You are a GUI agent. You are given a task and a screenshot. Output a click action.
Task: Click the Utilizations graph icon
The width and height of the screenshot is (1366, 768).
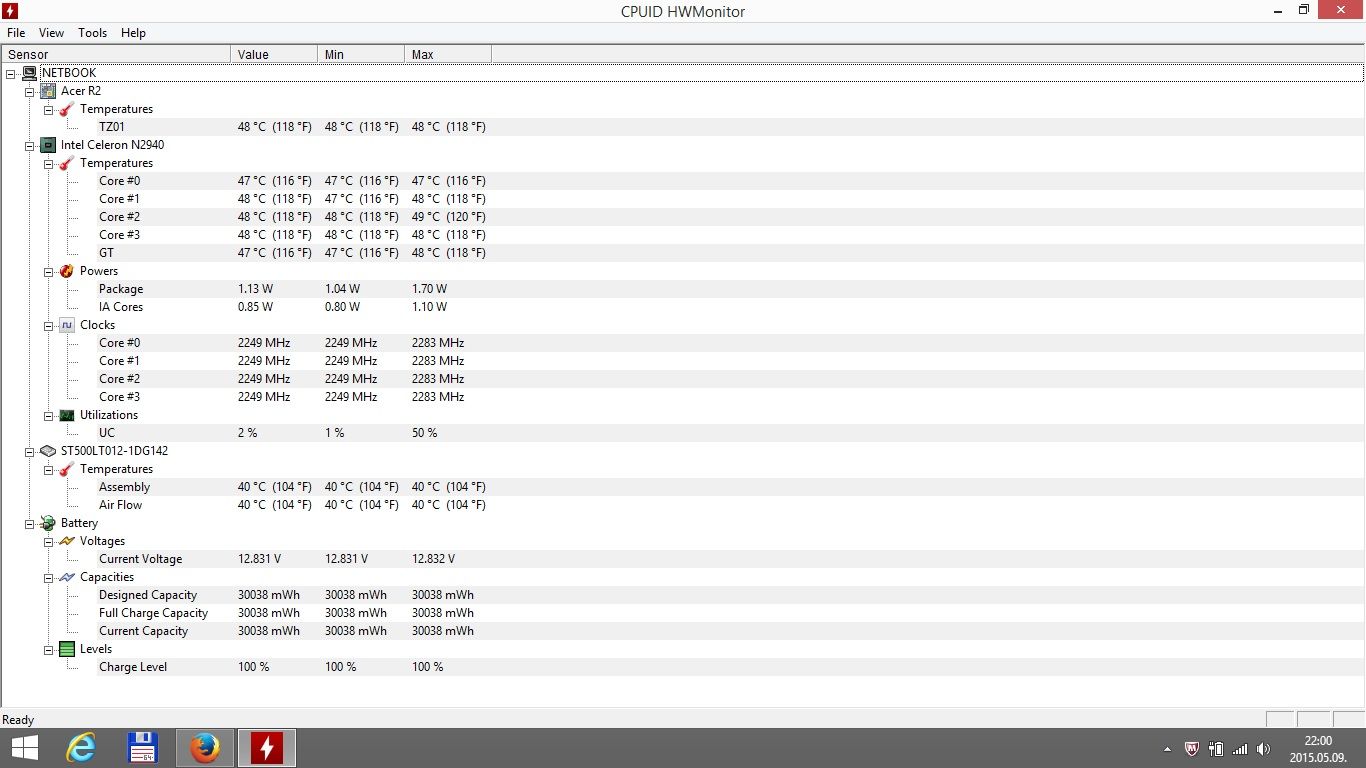pos(67,415)
